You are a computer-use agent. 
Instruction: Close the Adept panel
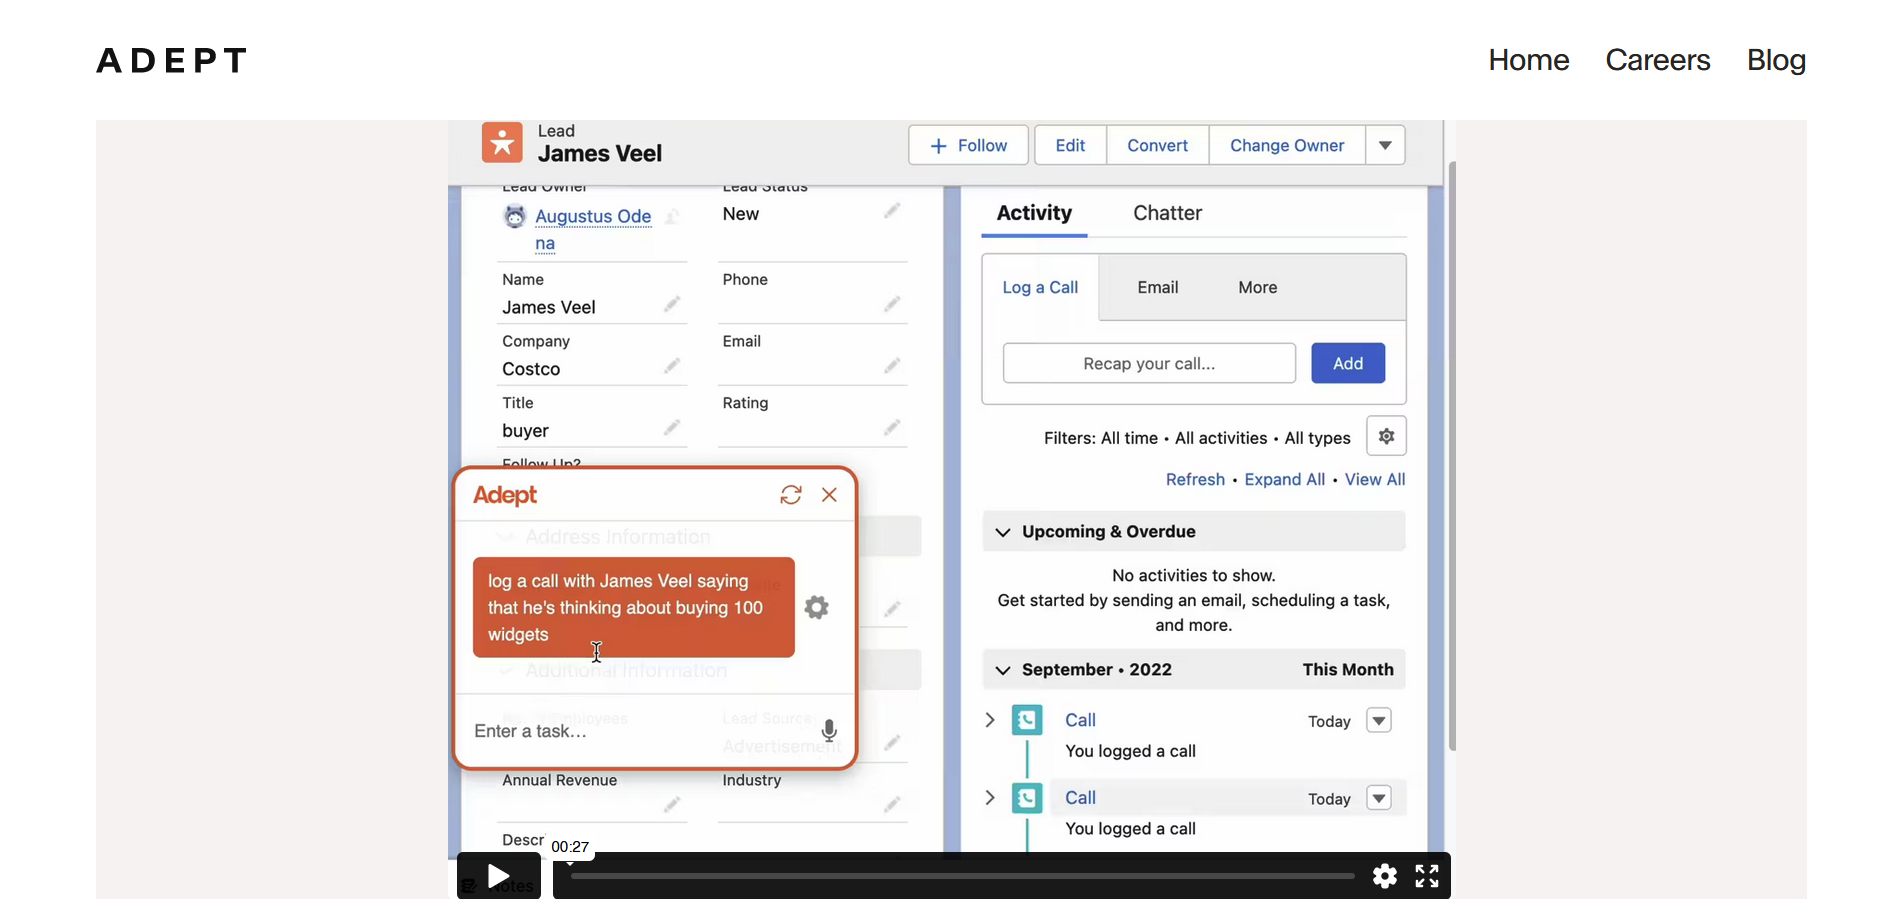pos(829,495)
